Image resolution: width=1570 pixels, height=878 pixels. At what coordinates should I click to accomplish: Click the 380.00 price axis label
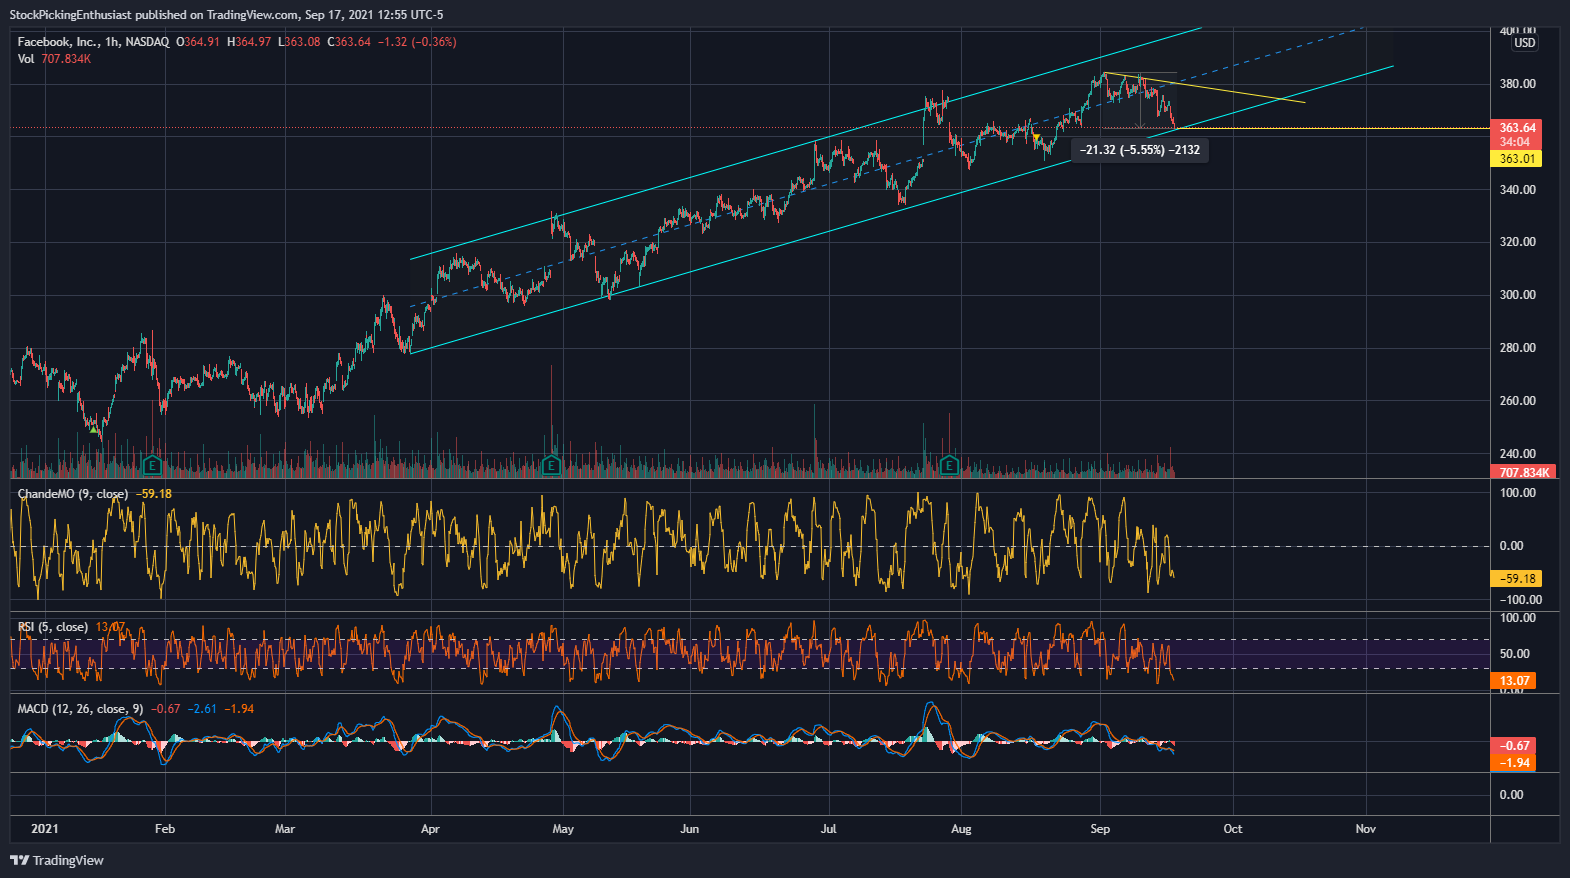point(1517,84)
